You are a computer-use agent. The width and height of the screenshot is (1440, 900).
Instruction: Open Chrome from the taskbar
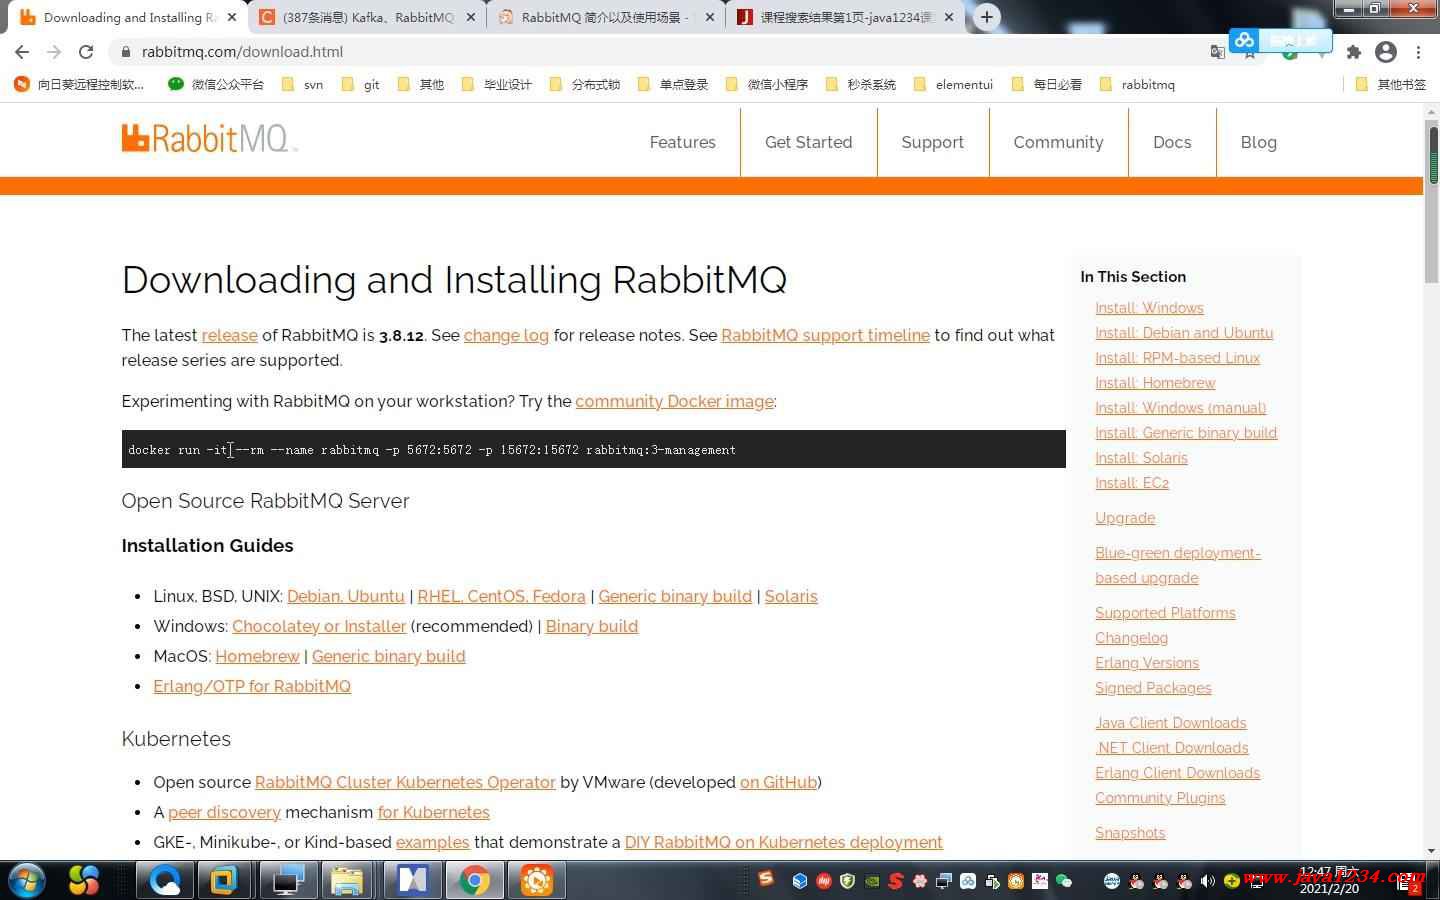[x=474, y=880]
